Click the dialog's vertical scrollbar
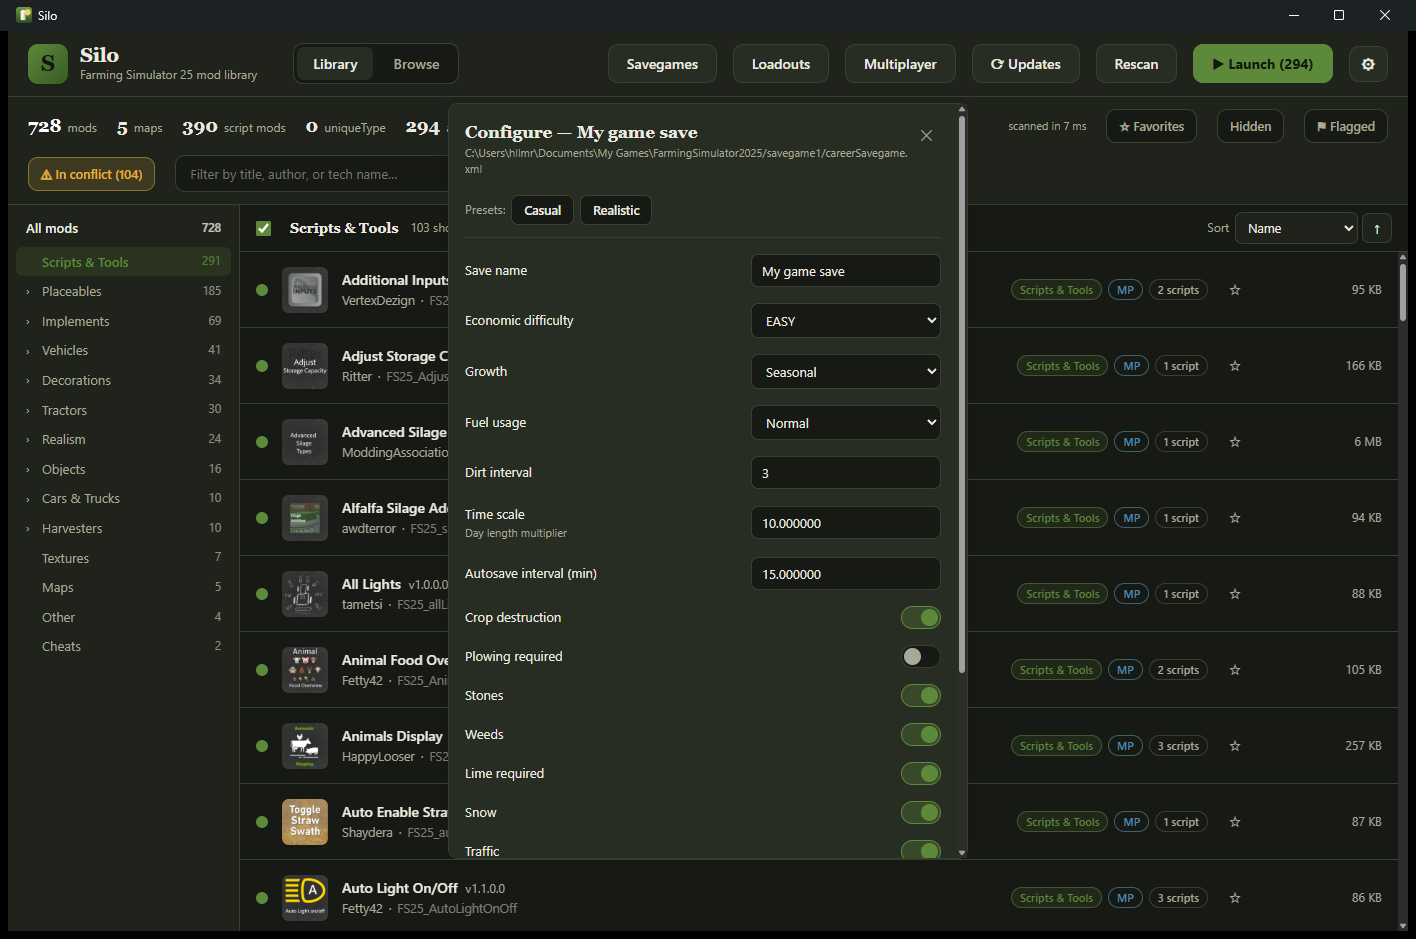This screenshot has width=1416, height=939. pos(962,393)
